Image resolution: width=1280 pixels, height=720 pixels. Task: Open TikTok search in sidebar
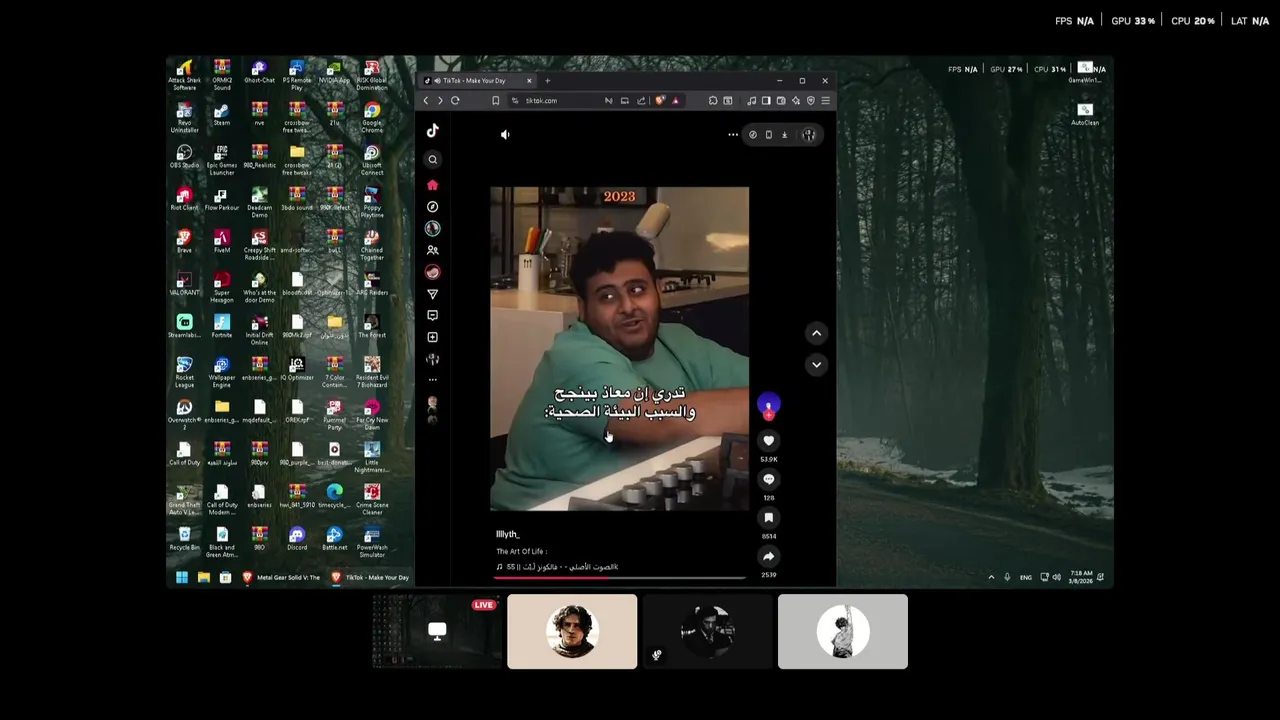pyautogui.click(x=432, y=159)
